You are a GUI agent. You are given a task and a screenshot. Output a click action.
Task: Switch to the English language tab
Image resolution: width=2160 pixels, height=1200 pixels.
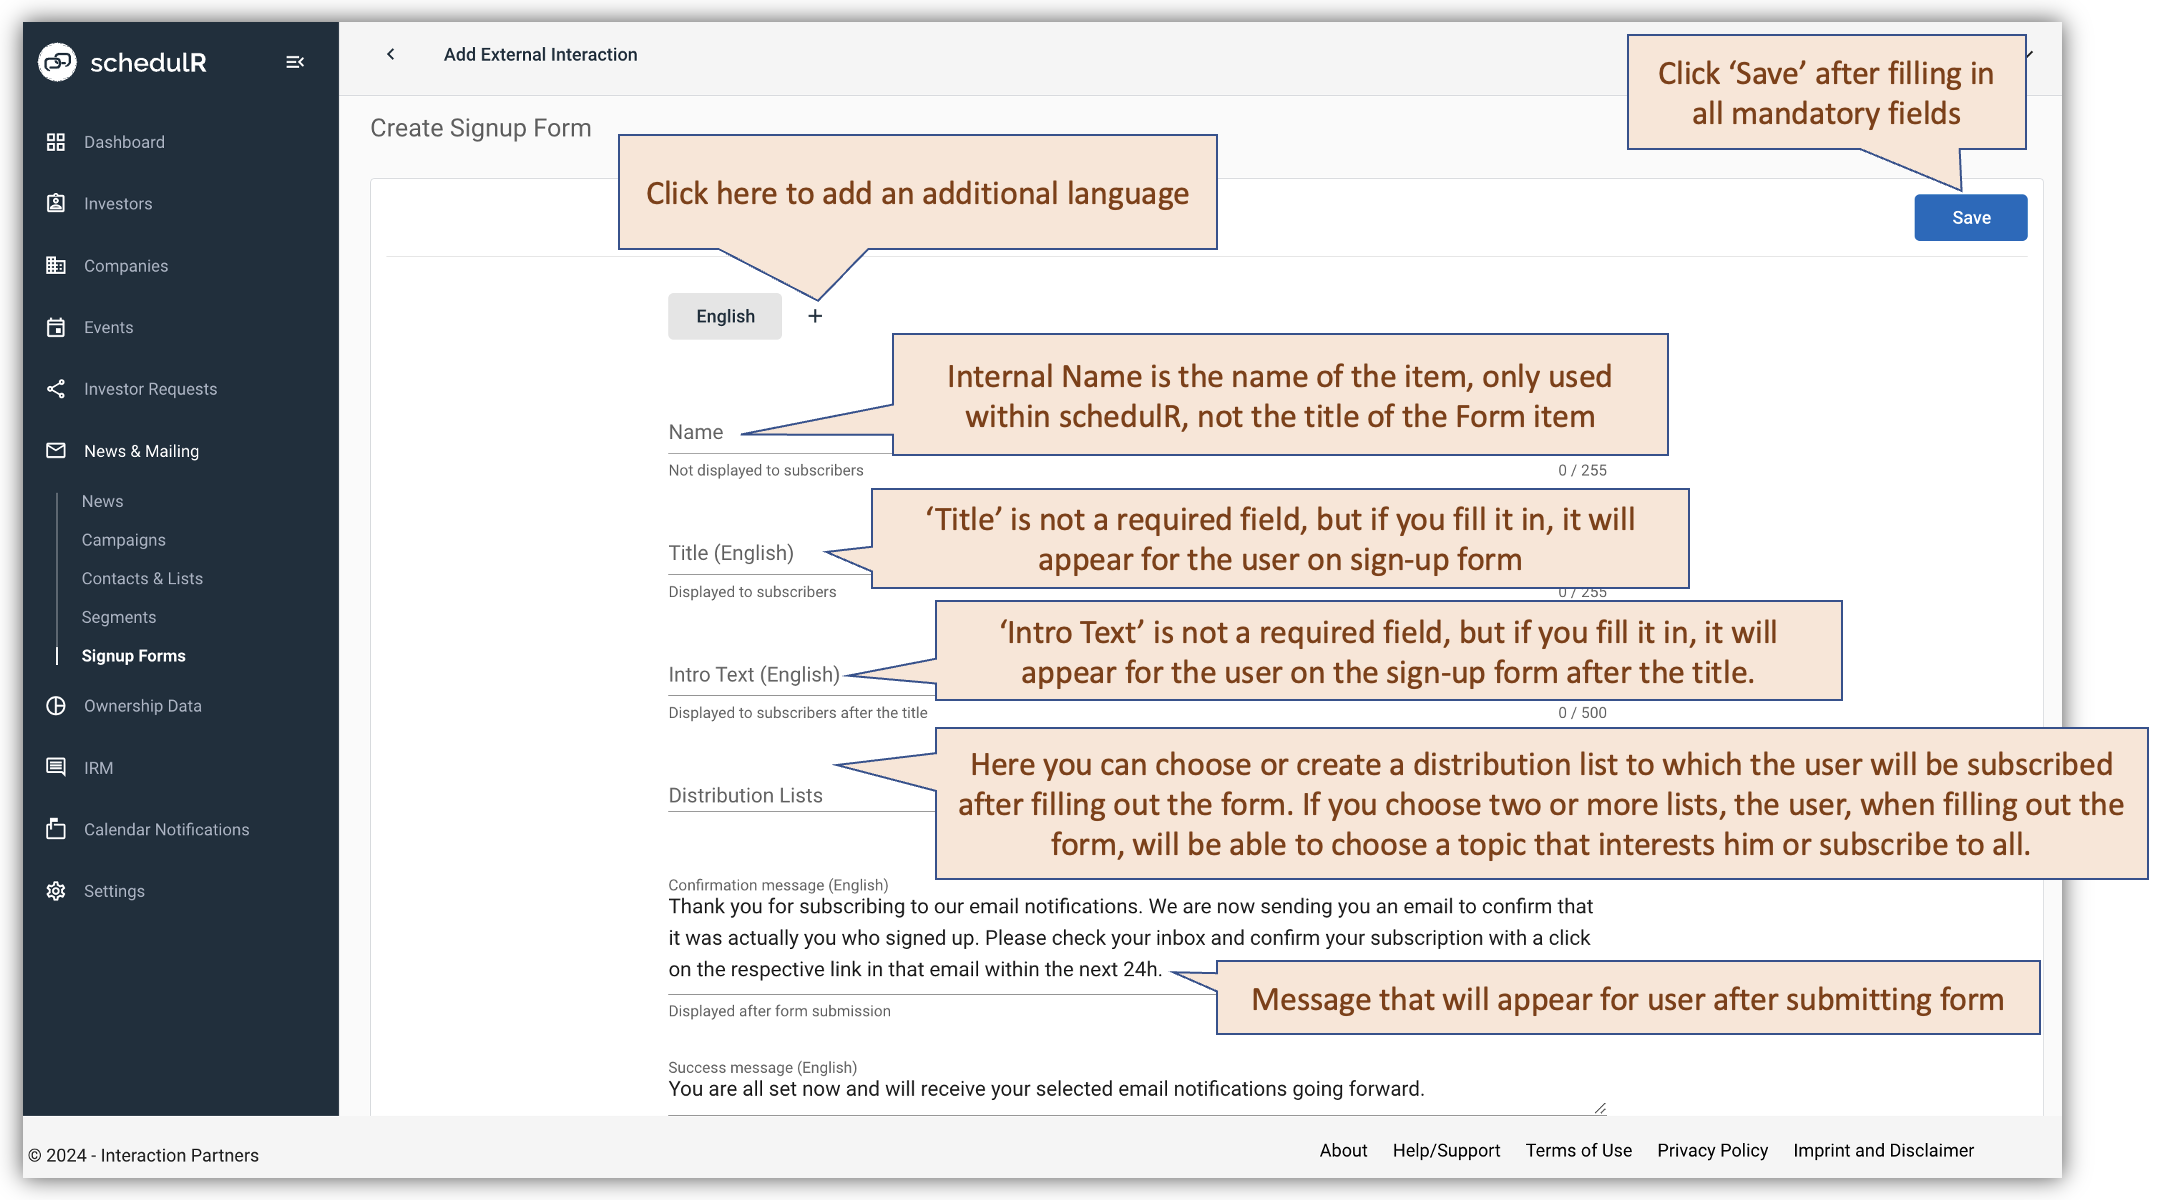point(725,316)
